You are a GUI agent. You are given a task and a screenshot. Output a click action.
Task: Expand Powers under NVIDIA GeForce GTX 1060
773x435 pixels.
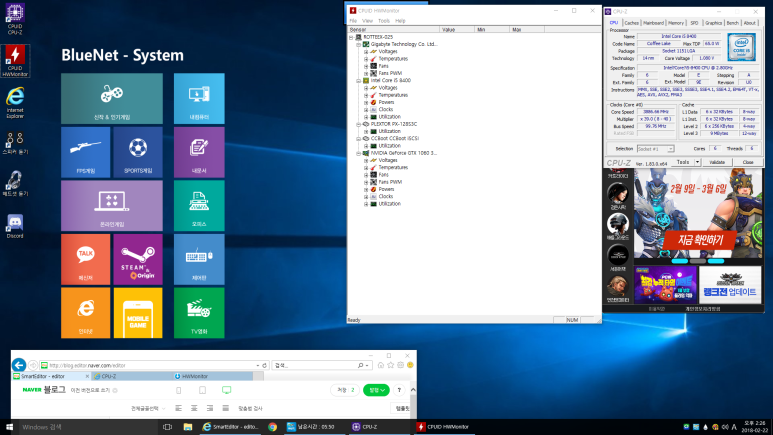(x=366, y=189)
